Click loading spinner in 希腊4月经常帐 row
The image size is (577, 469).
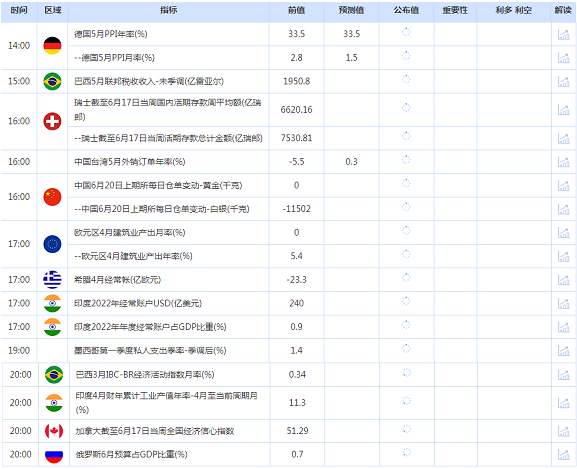tap(406, 277)
